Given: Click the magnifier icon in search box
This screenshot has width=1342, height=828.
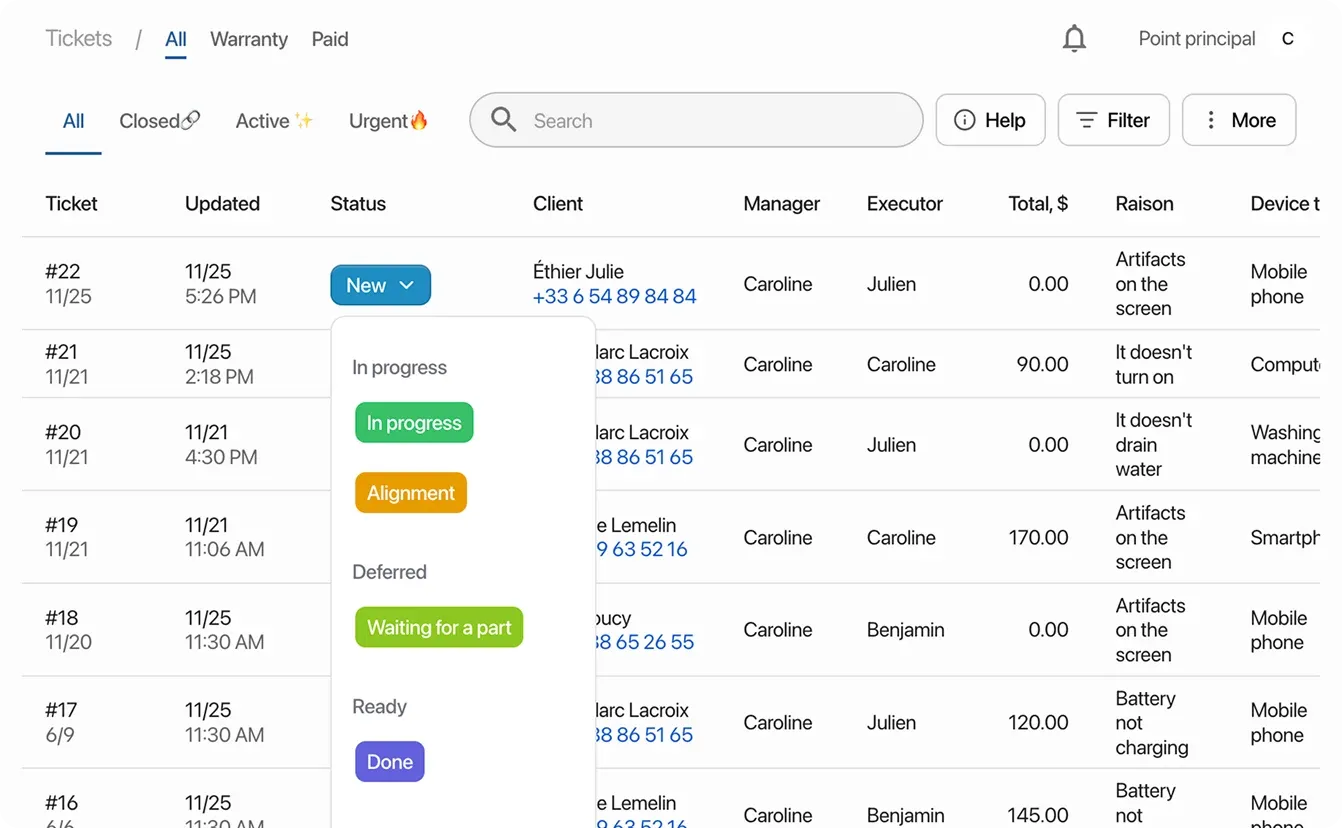Looking at the screenshot, I should [504, 120].
